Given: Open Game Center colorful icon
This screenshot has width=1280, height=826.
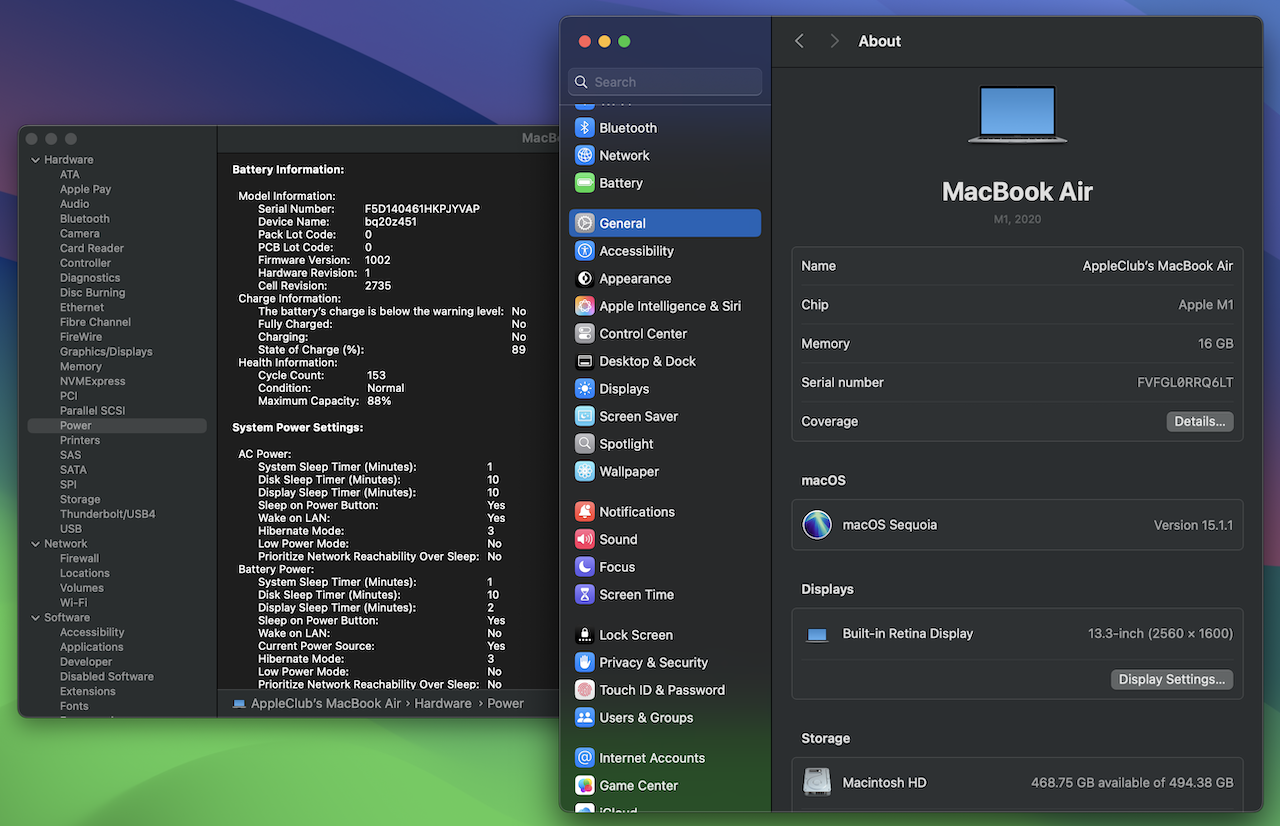Looking at the screenshot, I should click(x=585, y=785).
